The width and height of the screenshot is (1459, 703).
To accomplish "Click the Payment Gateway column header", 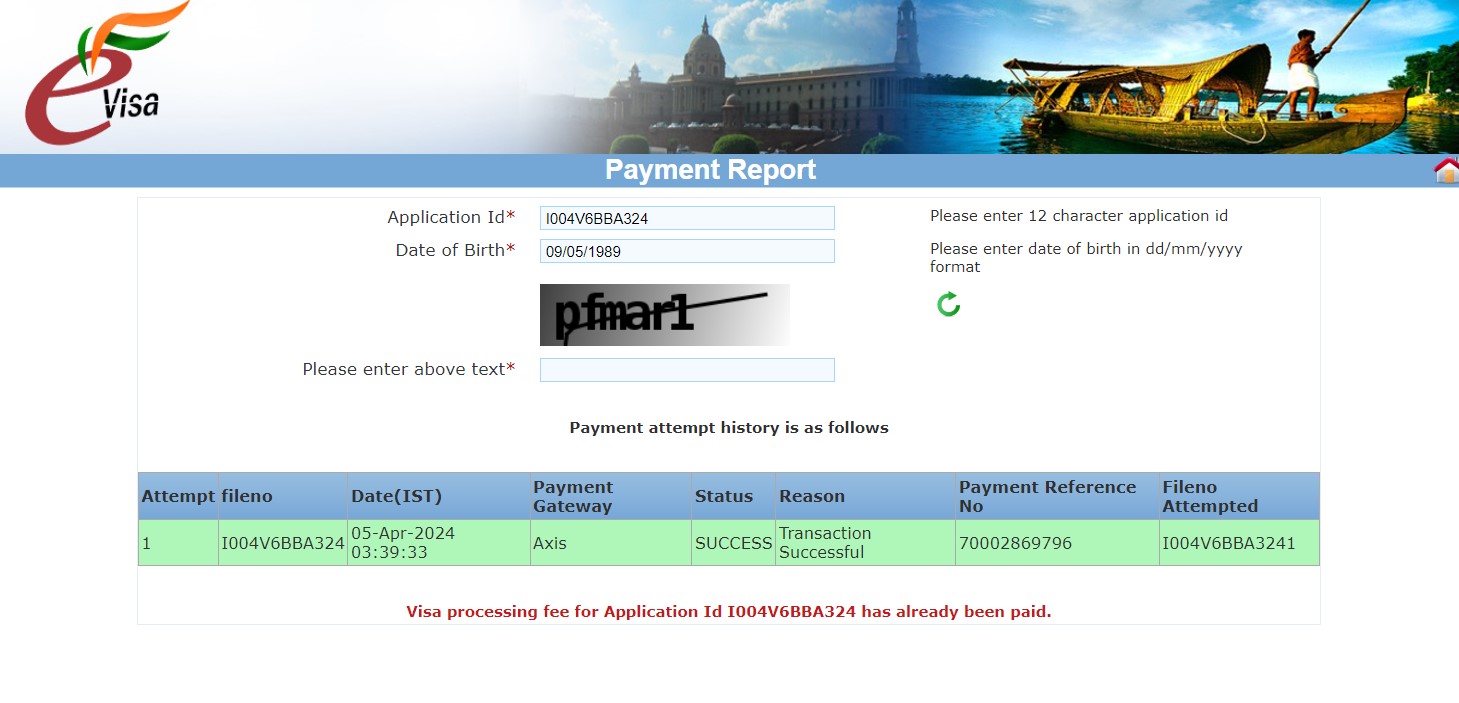I will coord(573,496).
